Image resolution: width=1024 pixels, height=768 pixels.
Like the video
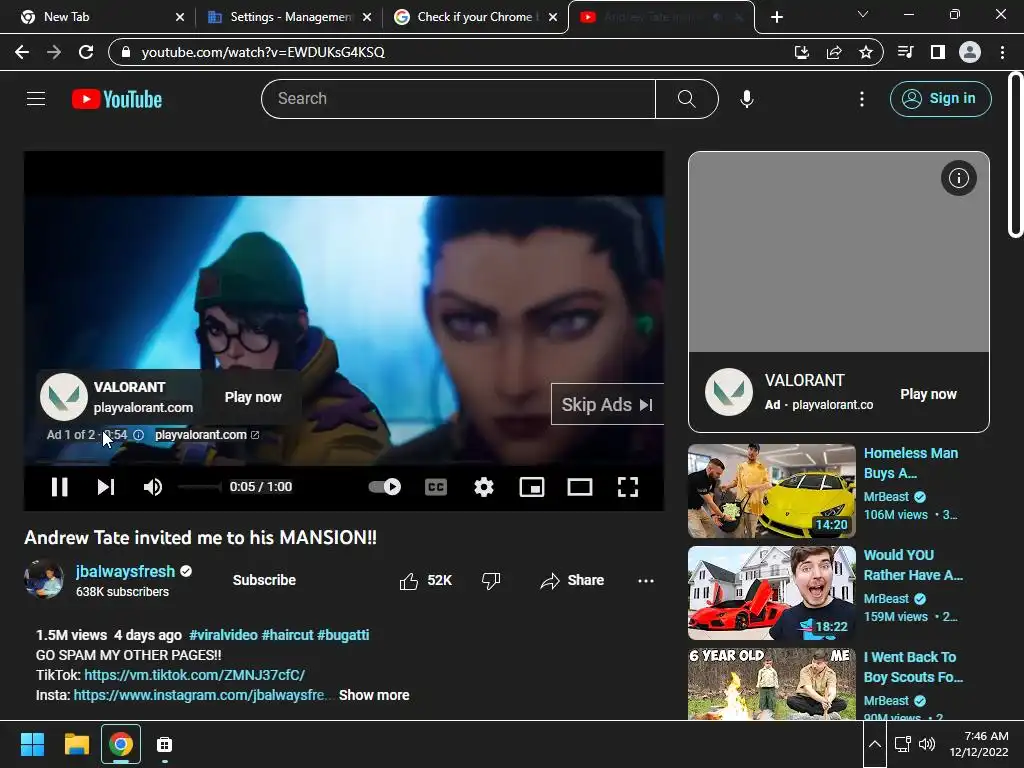pos(426,581)
